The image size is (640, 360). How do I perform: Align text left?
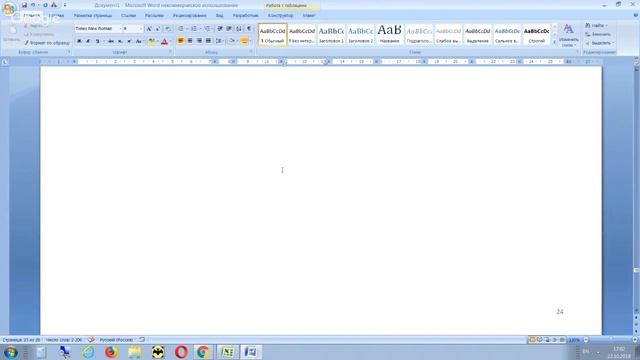click(180, 41)
